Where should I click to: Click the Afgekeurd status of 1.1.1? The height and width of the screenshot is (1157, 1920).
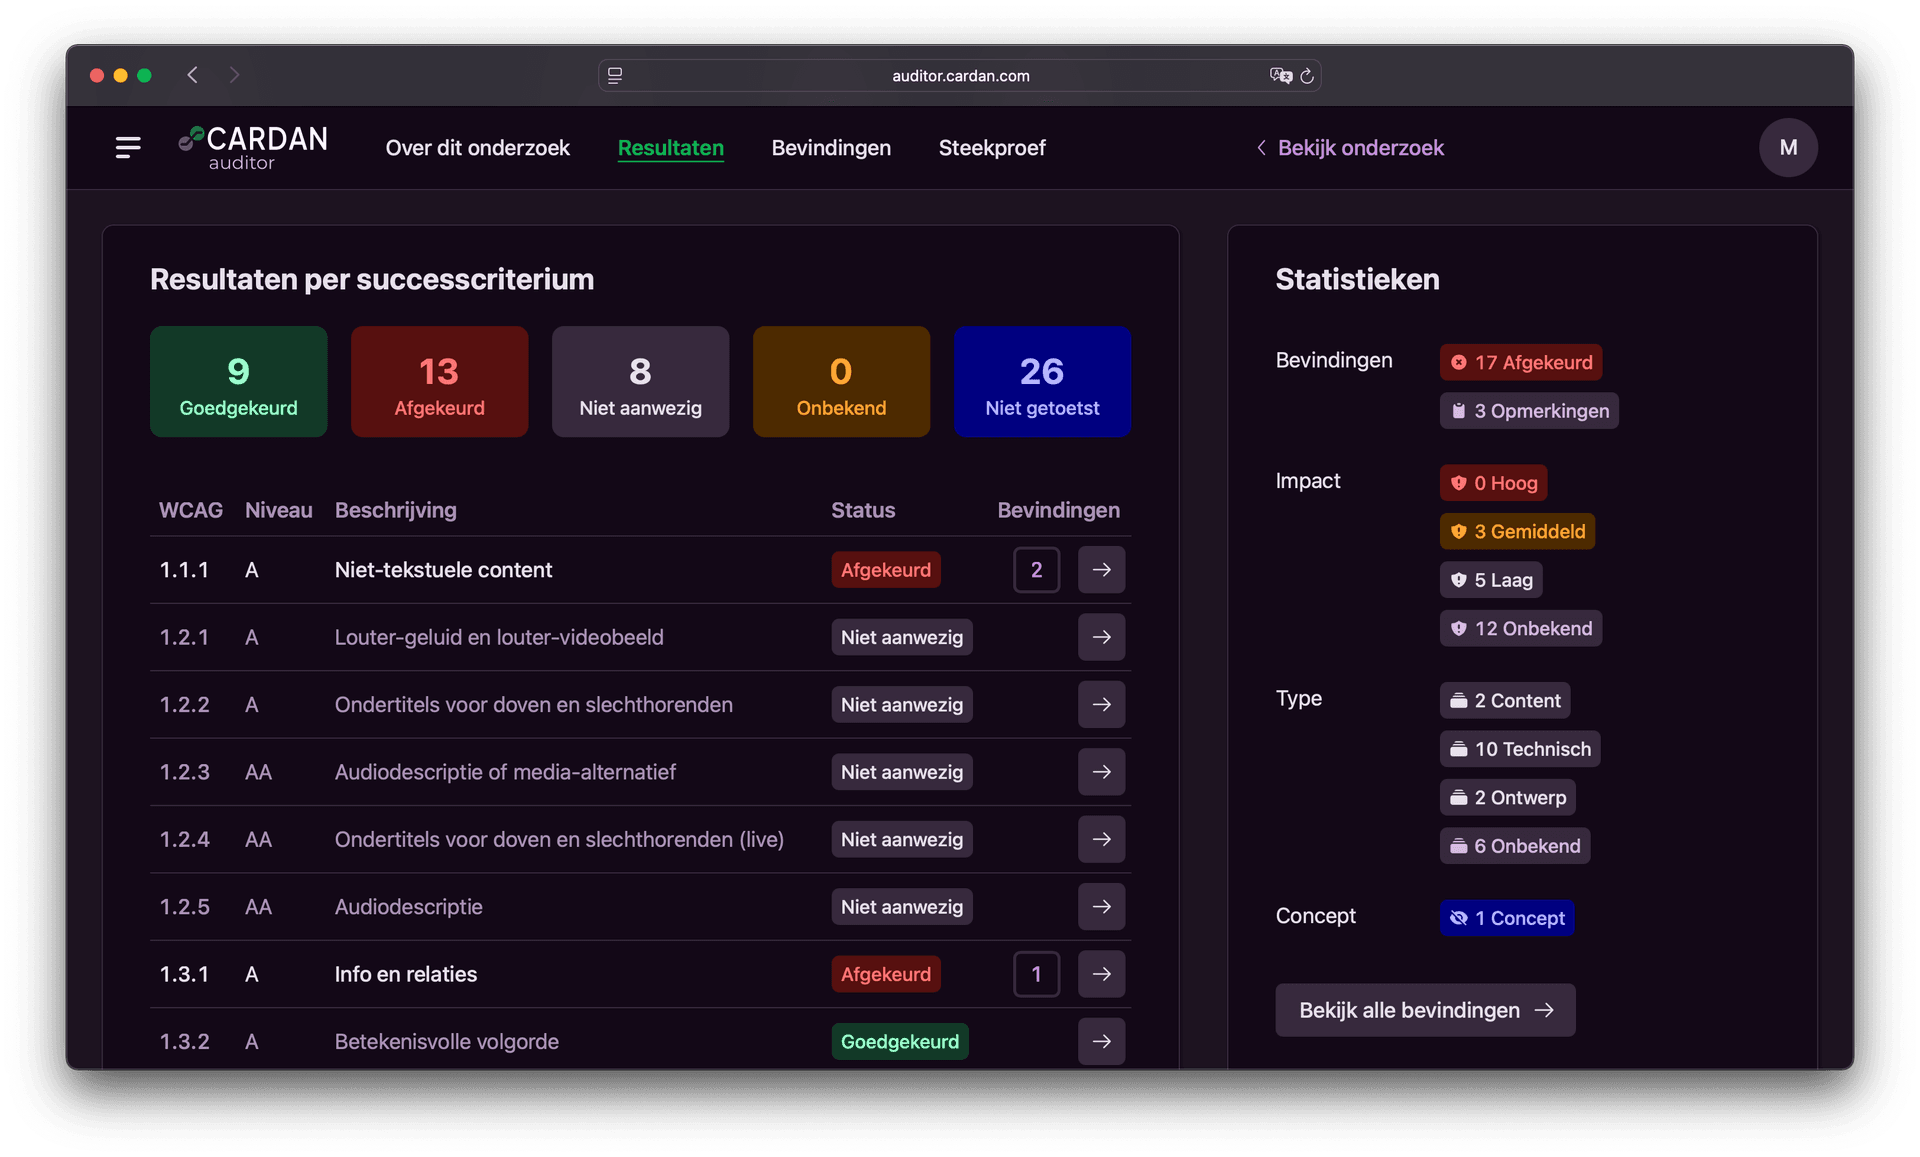click(885, 570)
